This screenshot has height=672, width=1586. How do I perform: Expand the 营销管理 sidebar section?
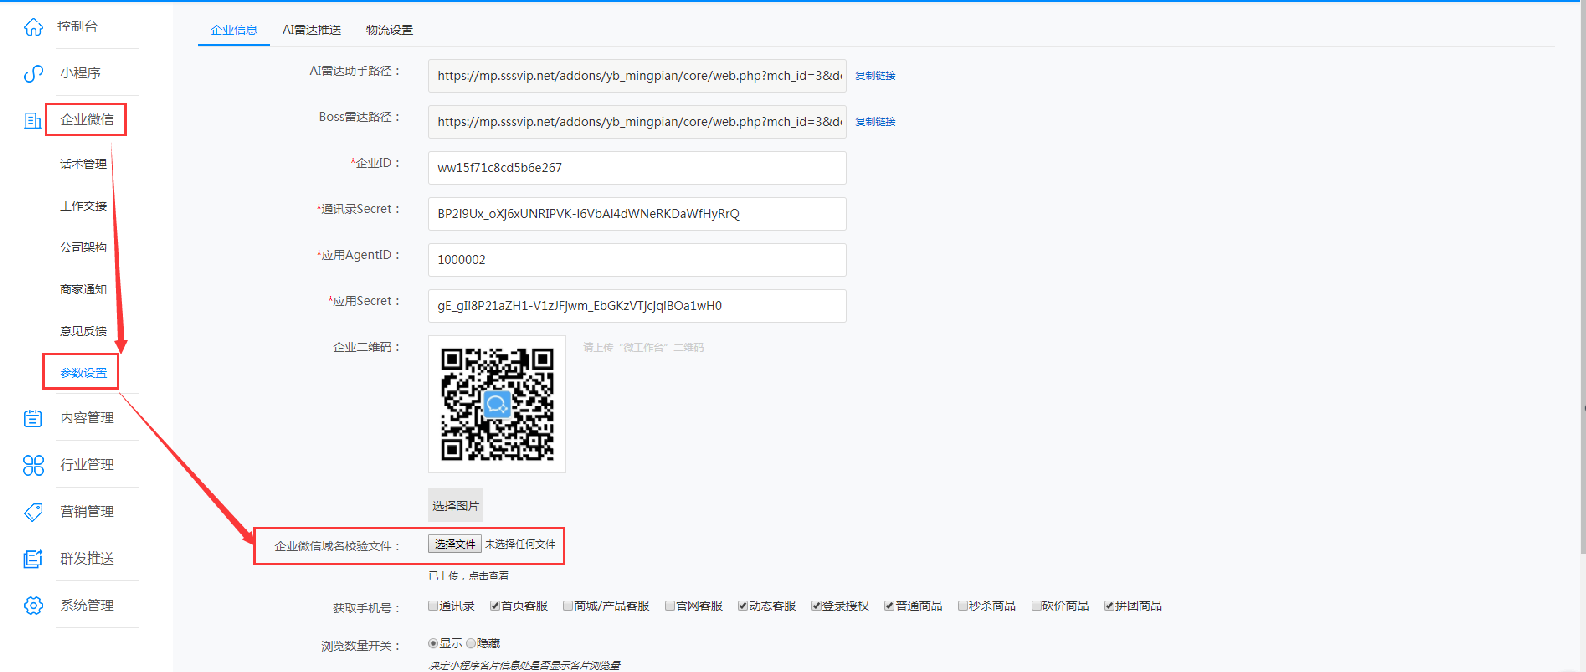pyautogui.click(x=87, y=512)
